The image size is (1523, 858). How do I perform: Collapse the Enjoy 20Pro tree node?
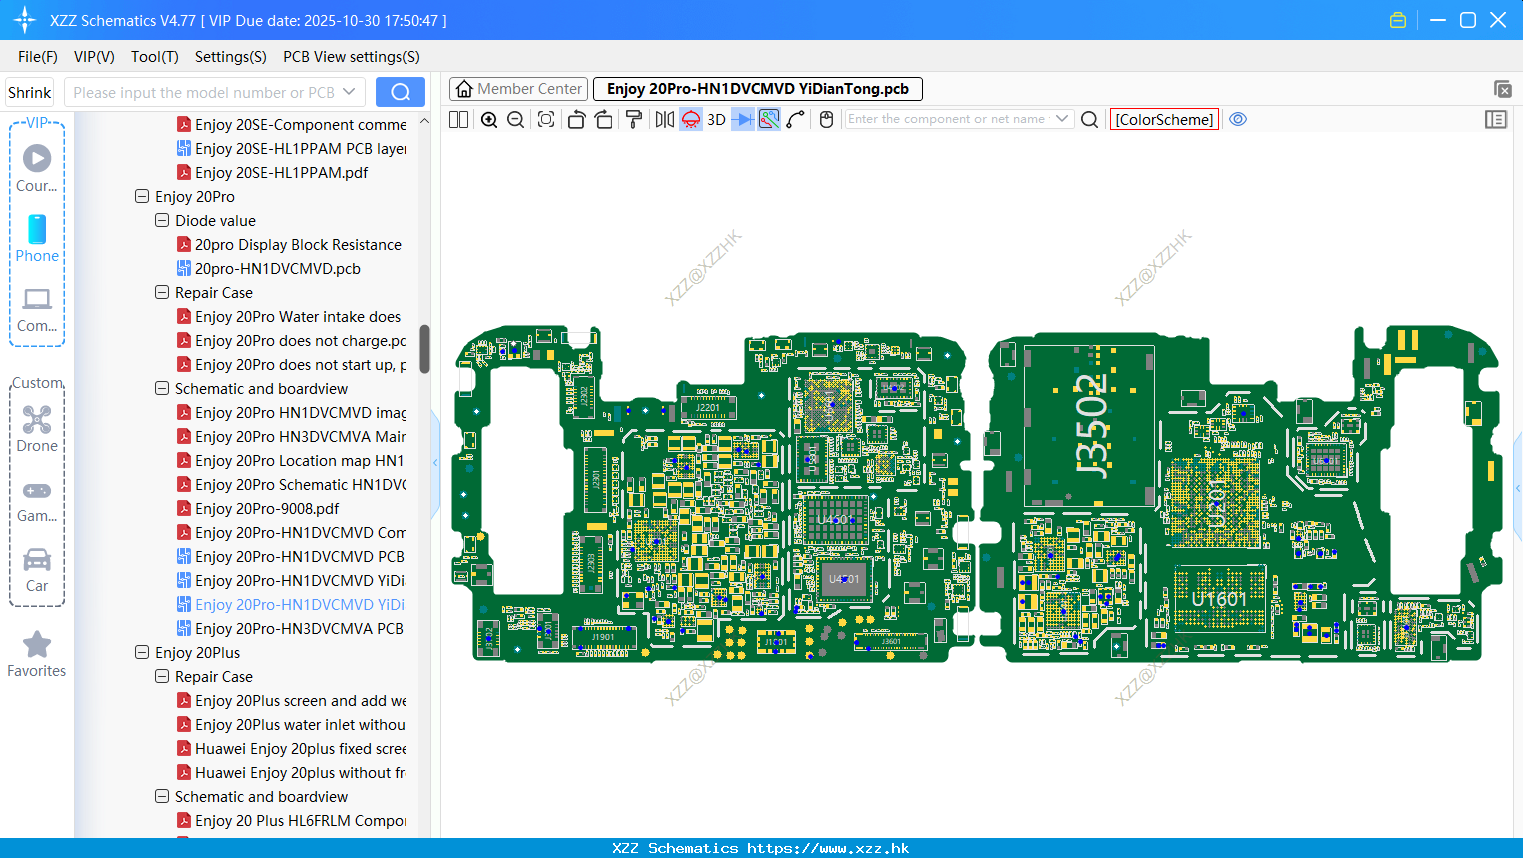click(x=142, y=197)
